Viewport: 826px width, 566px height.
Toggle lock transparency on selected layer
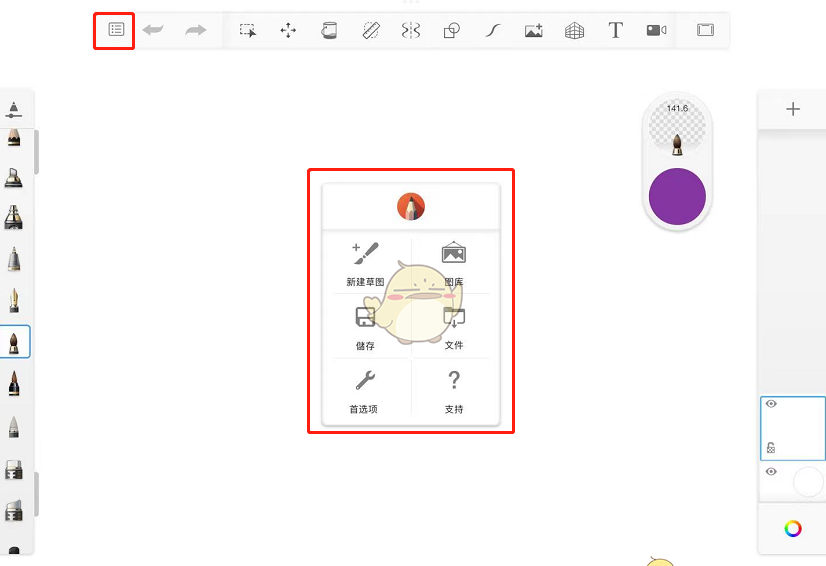[771, 447]
